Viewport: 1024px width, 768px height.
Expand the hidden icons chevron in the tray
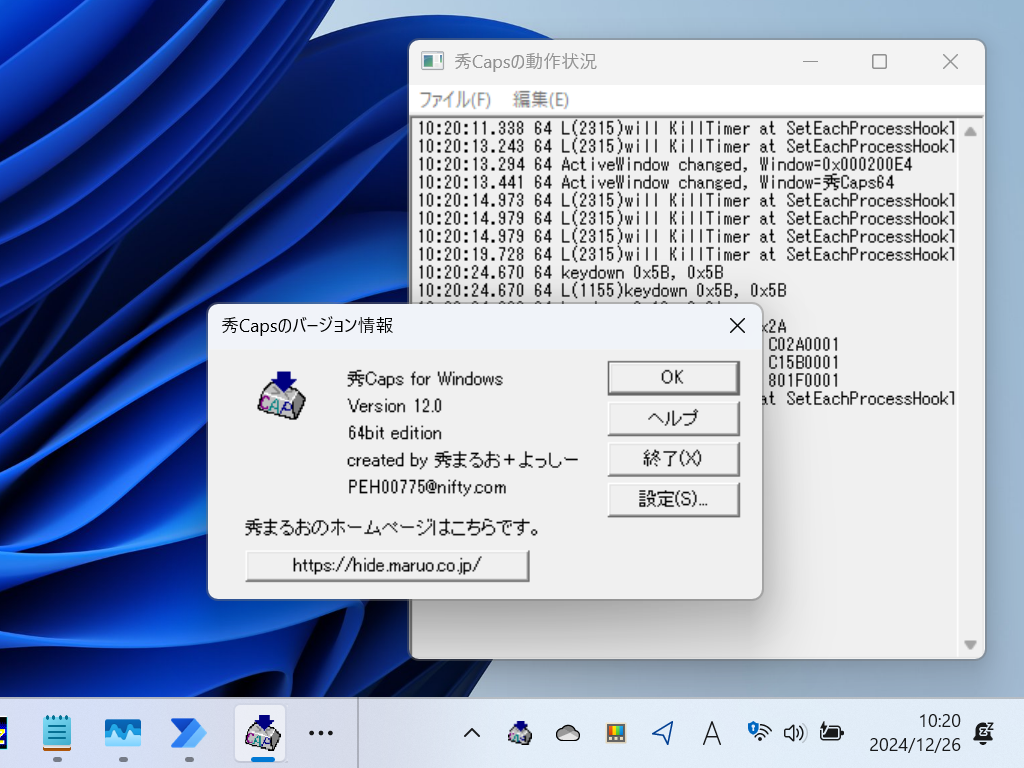pos(471,733)
